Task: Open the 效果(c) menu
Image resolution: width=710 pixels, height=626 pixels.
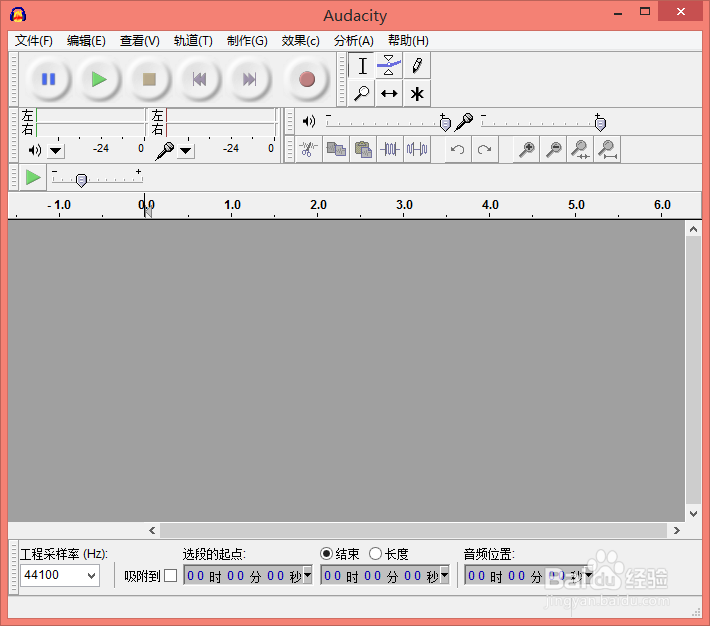Action: 300,41
